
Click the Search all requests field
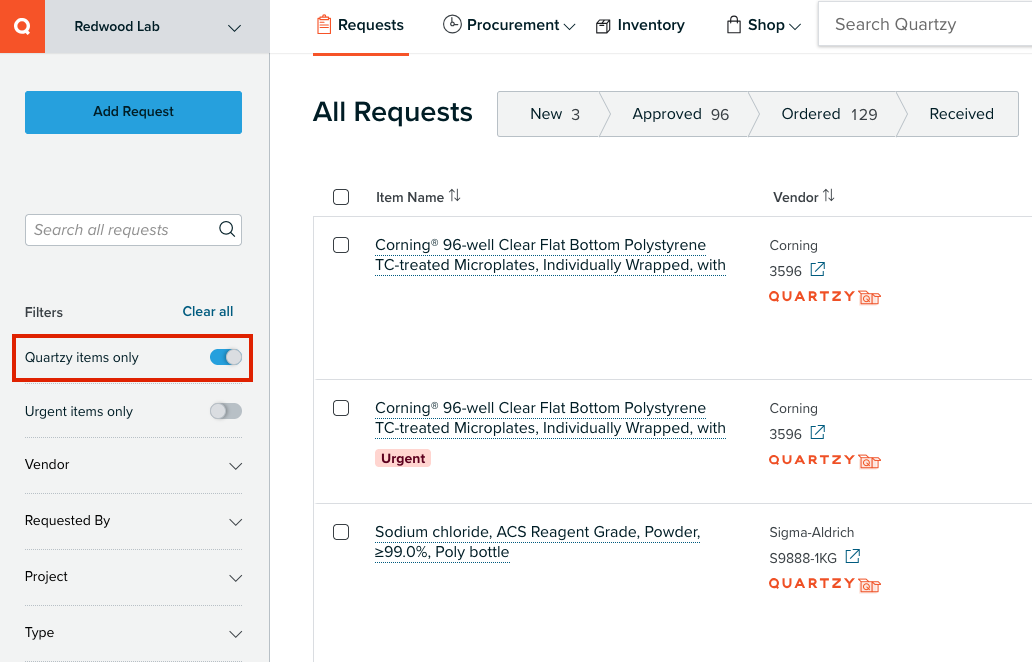pos(134,230)
